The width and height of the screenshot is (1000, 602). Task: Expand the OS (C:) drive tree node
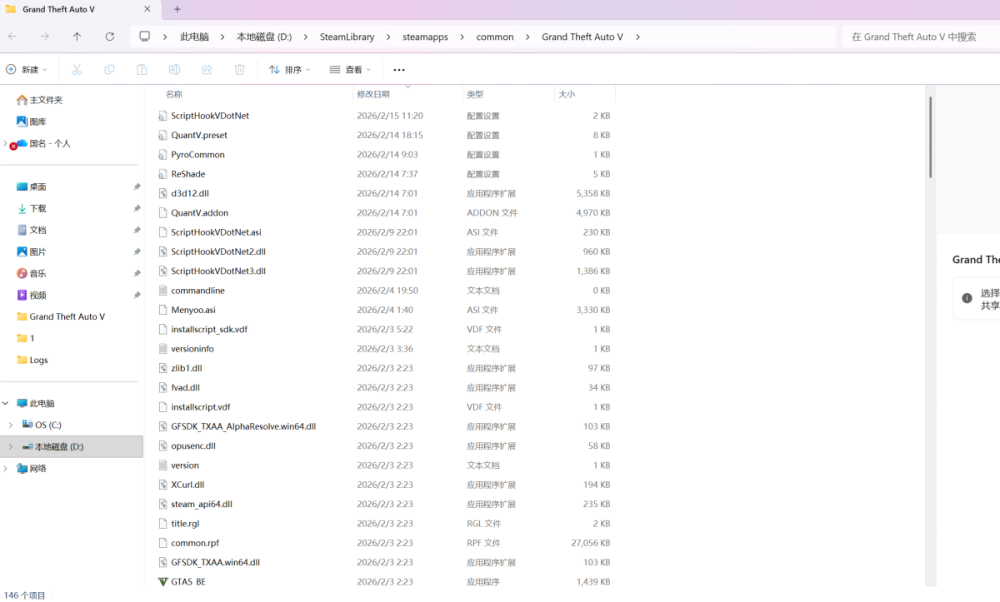[x=10, y=425]
